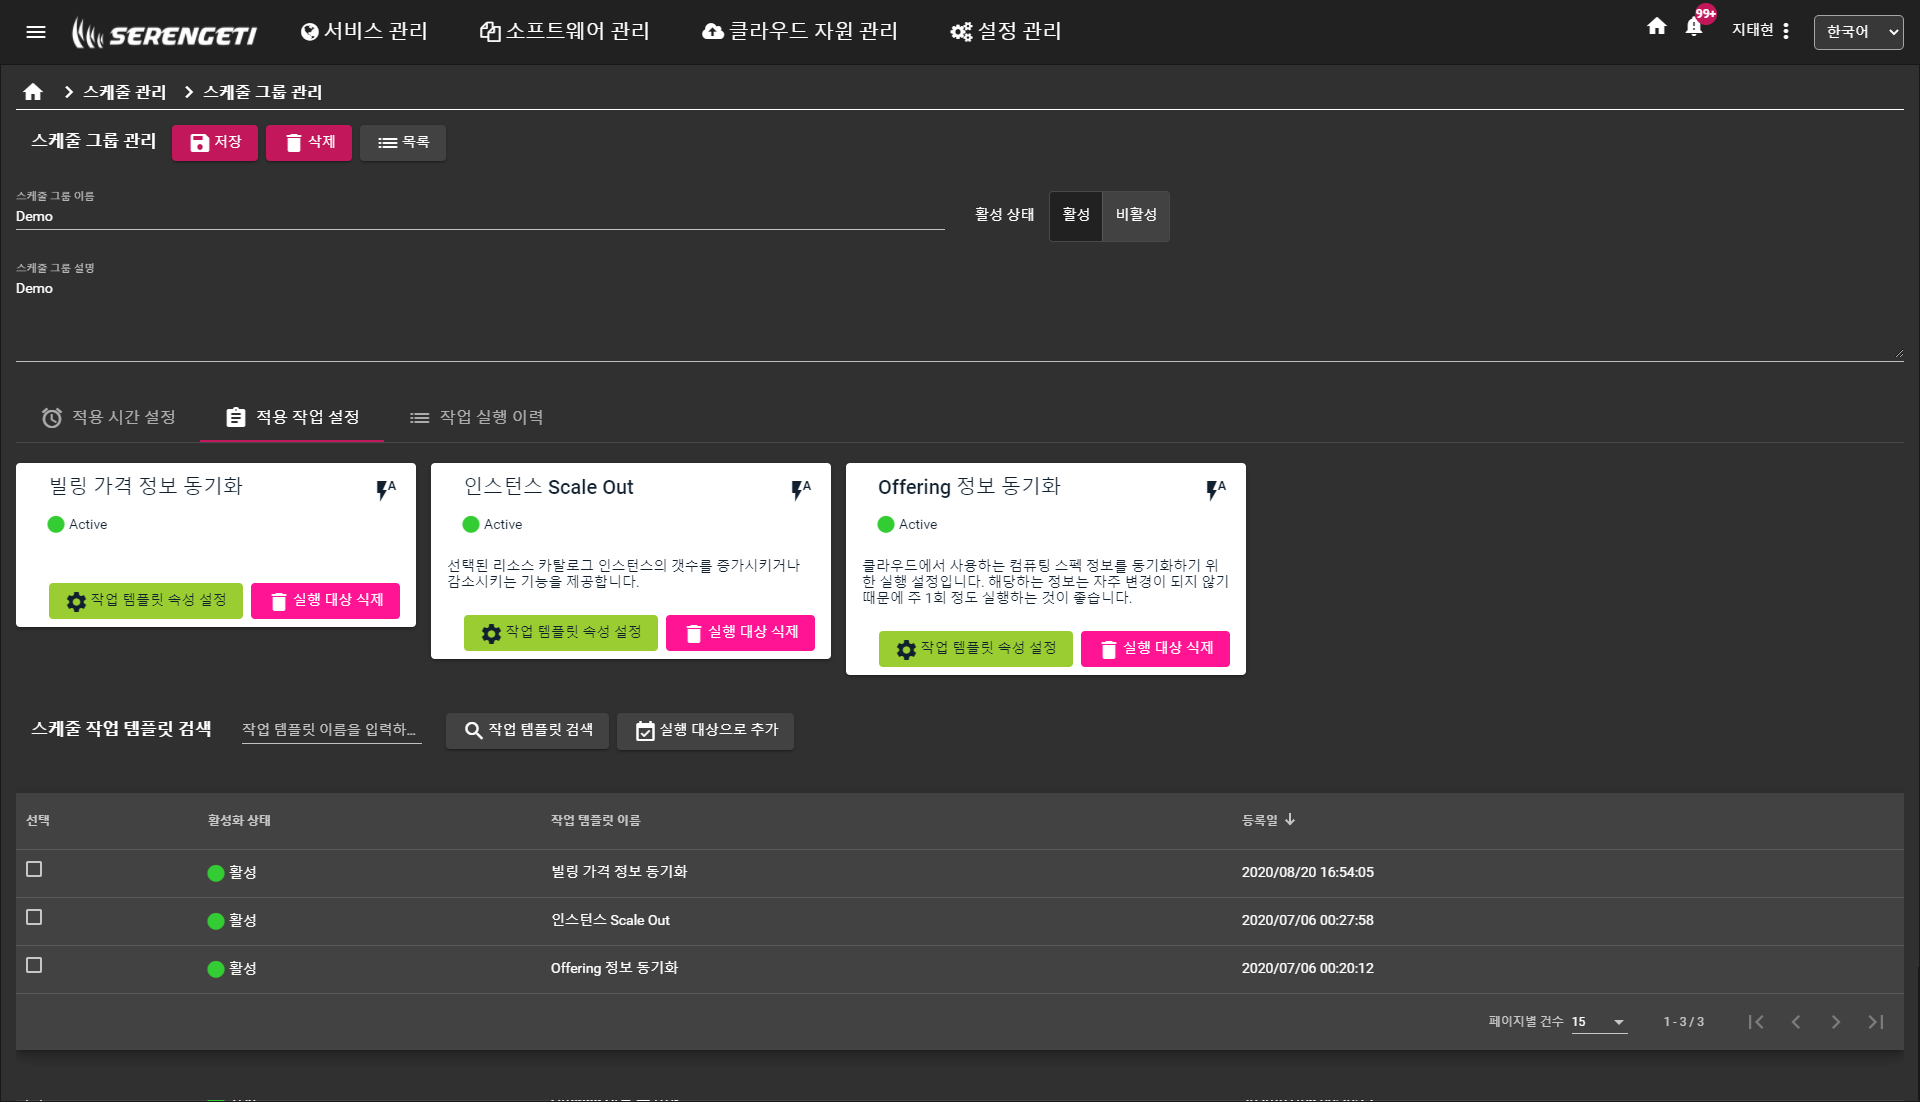Open 클라우드 자원 관리 menu
Screen dimensions: 1920x1102
click(800, 32)
